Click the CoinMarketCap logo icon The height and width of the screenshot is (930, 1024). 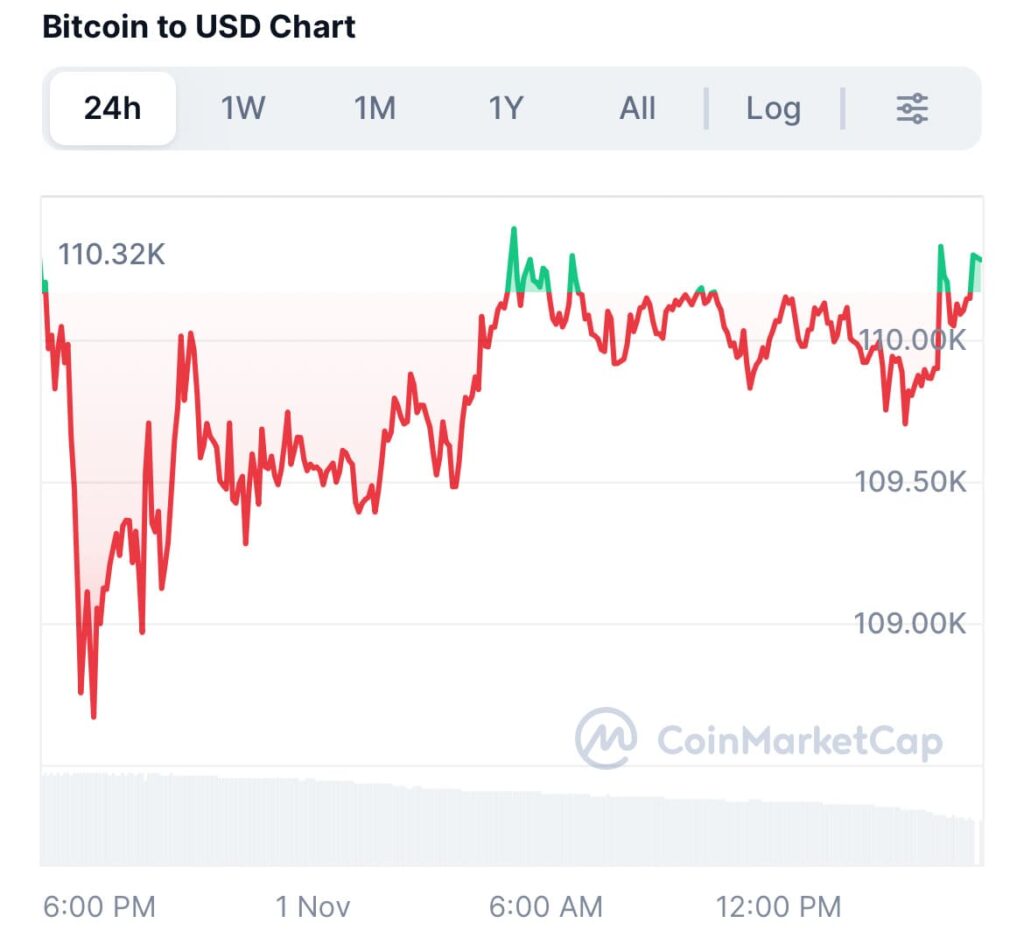605,739
